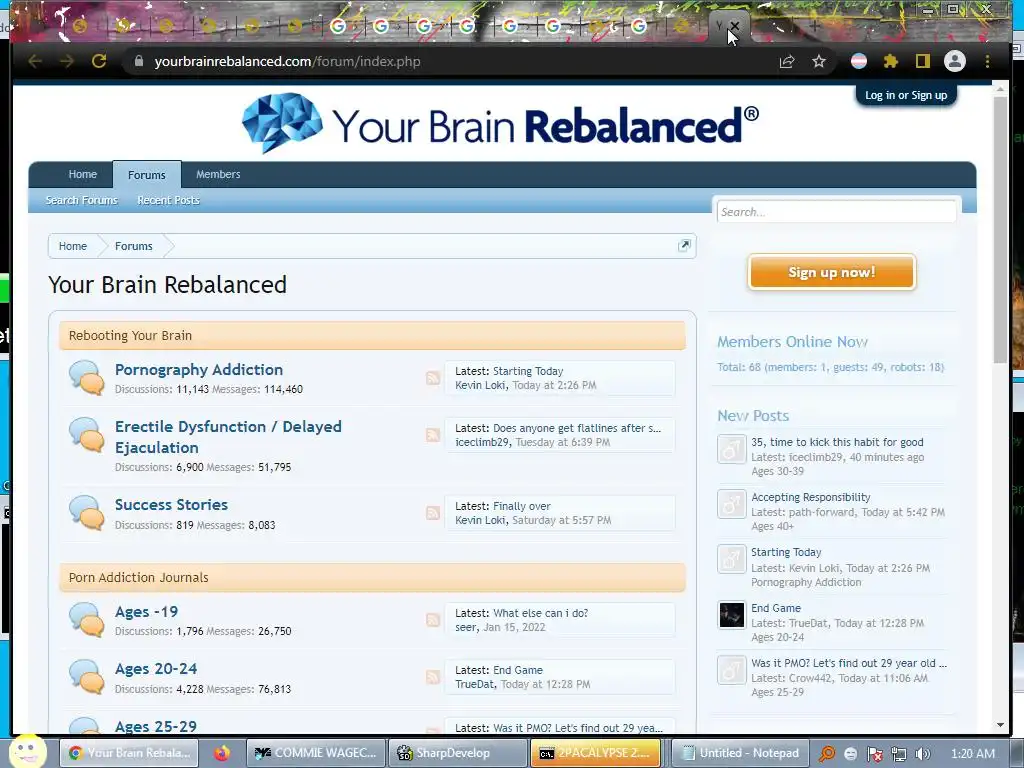This screenshot has height=768, width=1024.
Task: Click the scrollbar down arrow
Action: click(x=1000, y=725)
